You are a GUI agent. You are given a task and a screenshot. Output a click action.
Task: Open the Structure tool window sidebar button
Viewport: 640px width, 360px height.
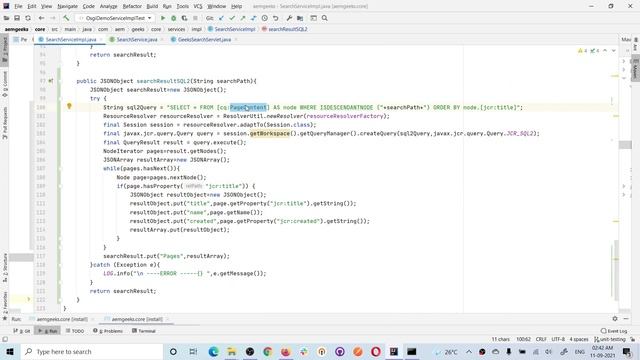[x=5, y=267]
